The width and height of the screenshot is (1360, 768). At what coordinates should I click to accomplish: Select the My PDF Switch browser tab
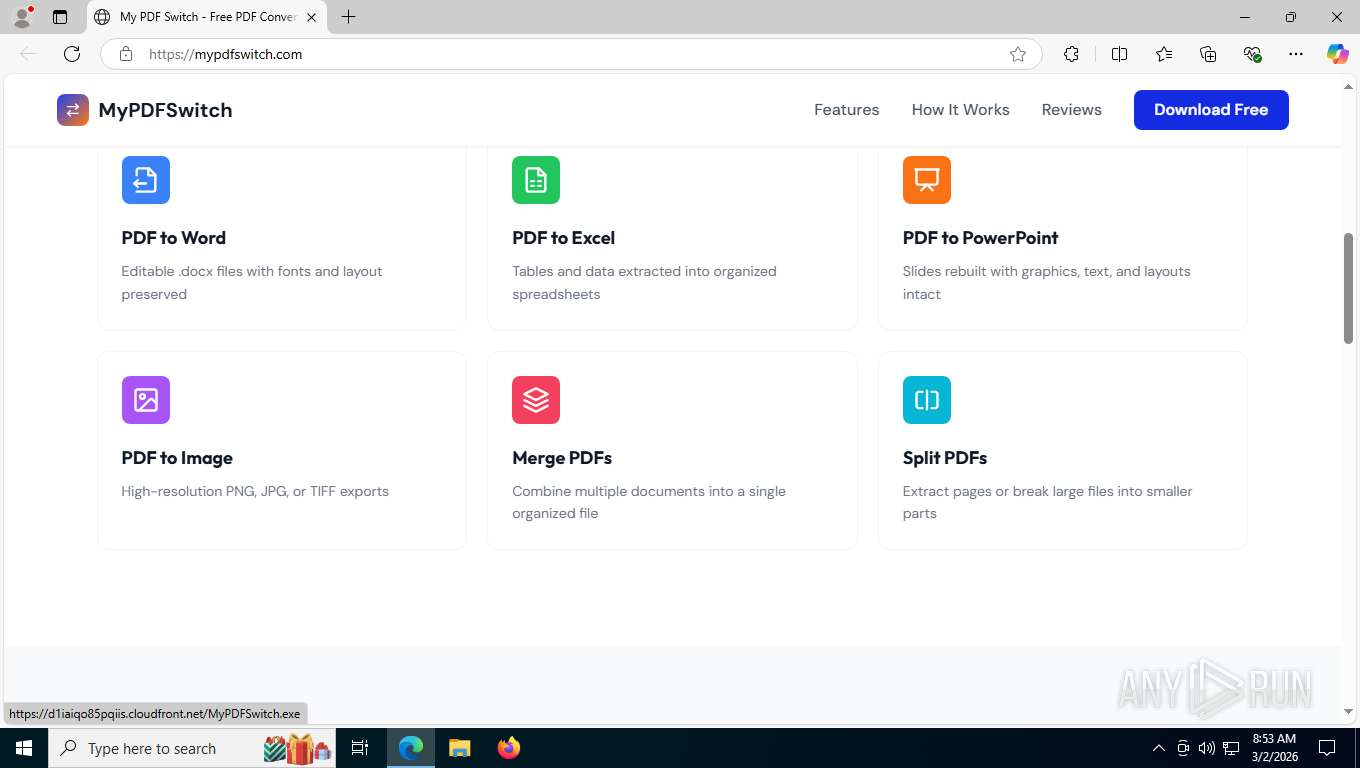tap(207, 17)
